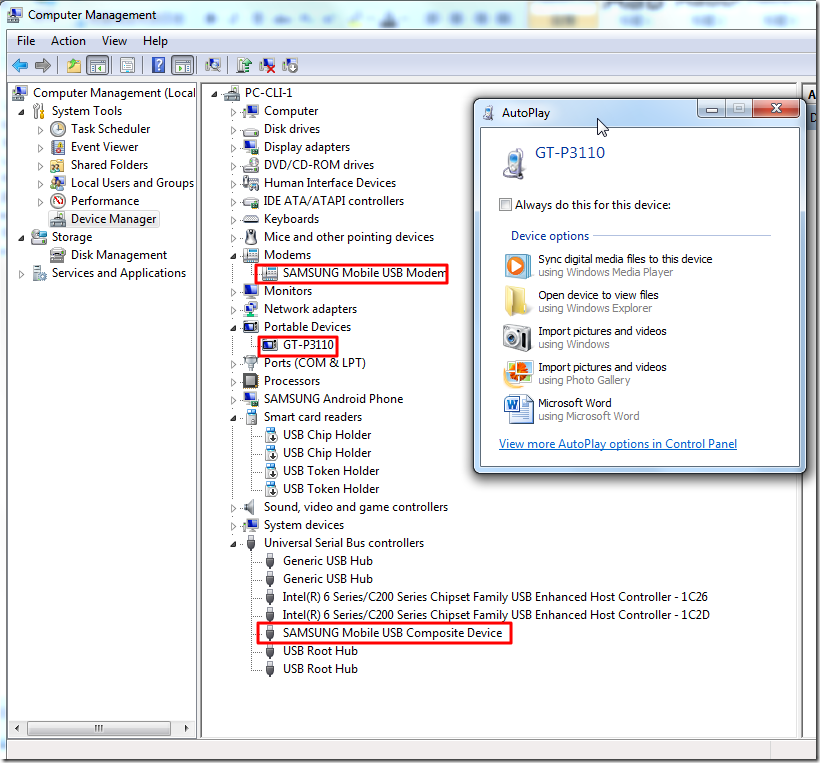The height and width of the screenshot is (763, 820).
Task: Click the Processors device category icon
Action: [250, 381]
